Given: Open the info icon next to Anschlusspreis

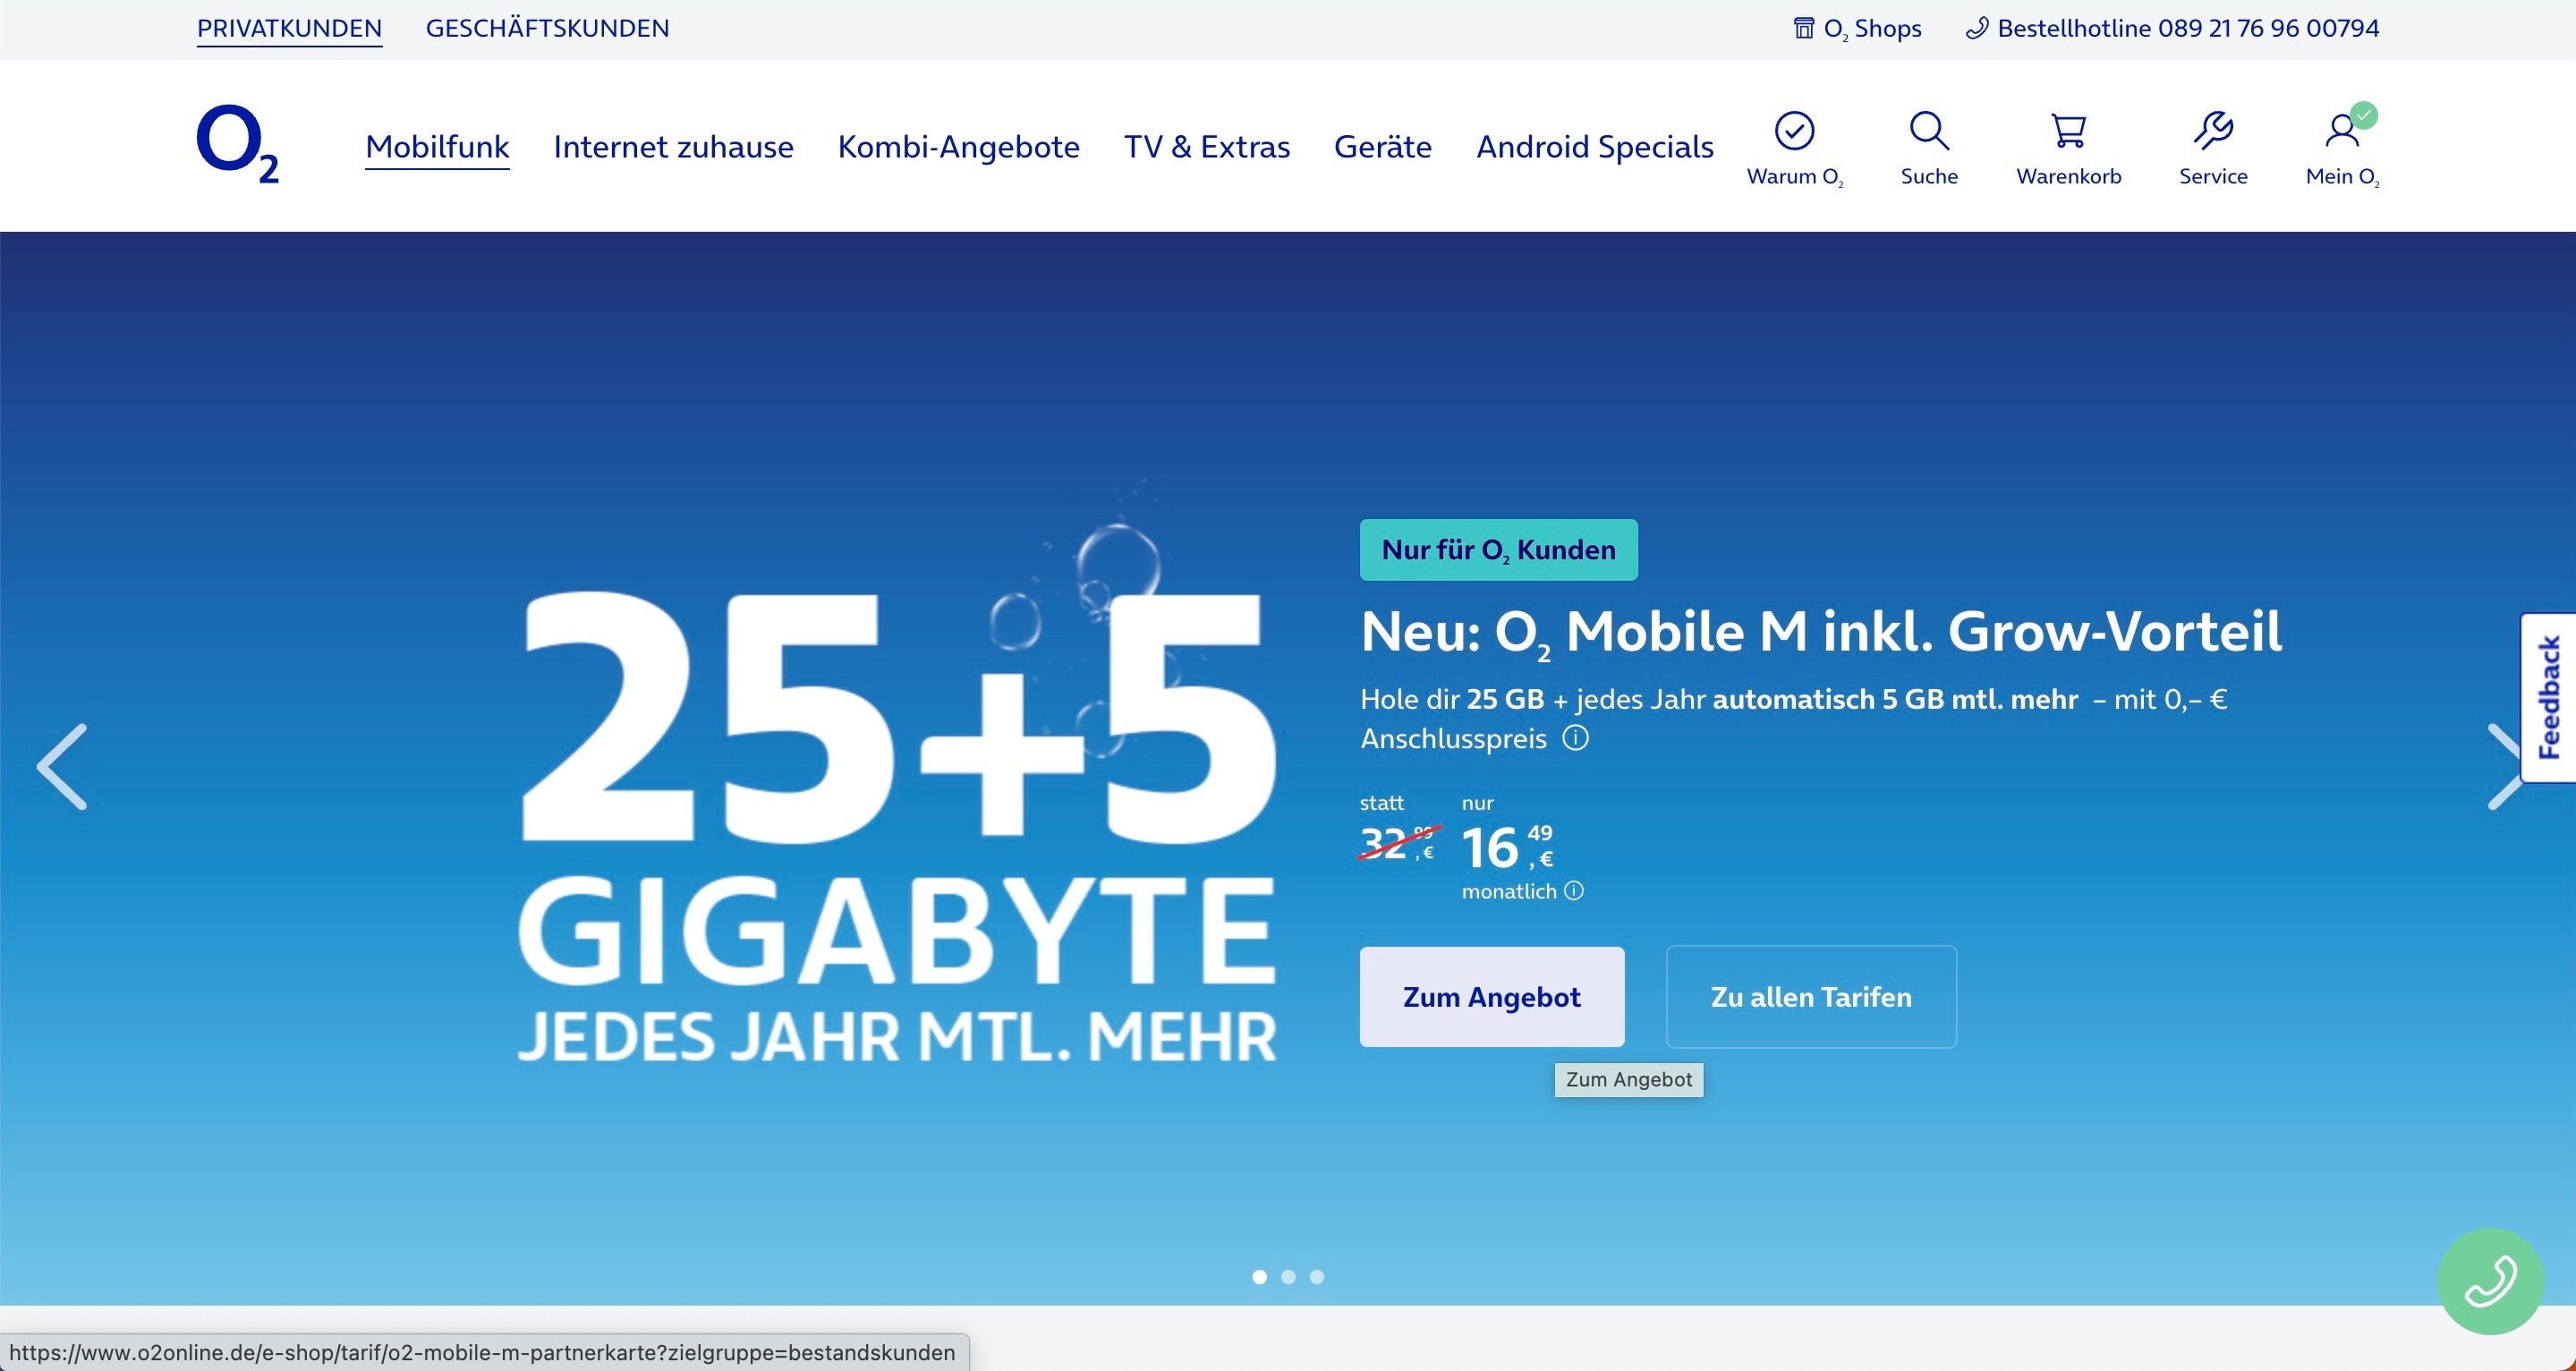Looking at the screenshot, I should [1575, 738].
